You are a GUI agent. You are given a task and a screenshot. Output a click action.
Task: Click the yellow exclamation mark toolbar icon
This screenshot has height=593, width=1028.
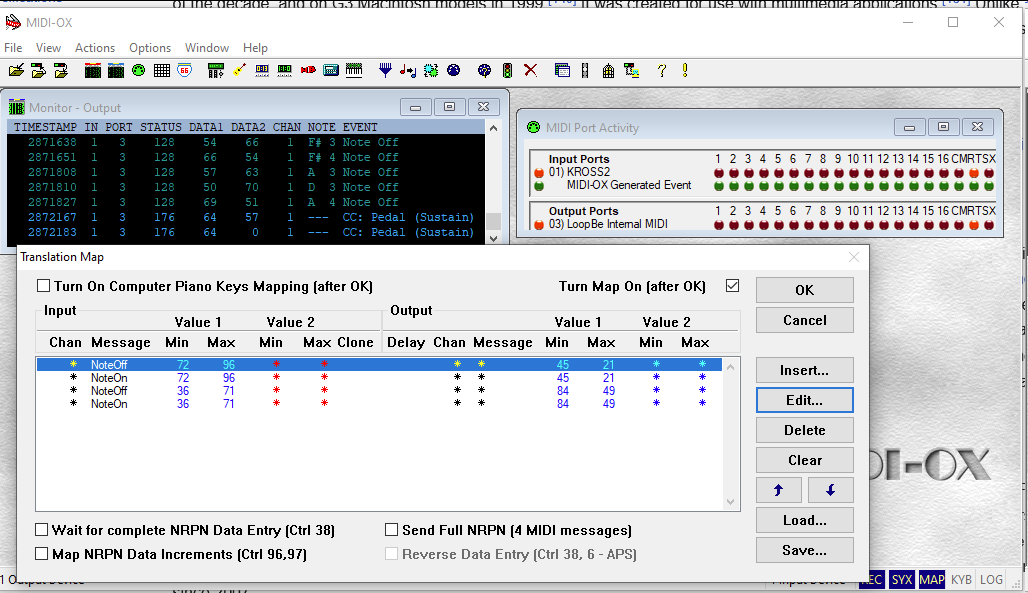(x=685, y=70)
